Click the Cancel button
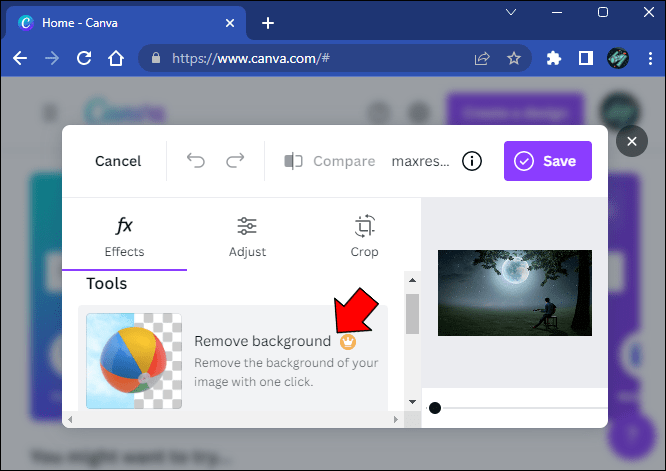The width and height of the screenshot is (666, 471). pyautogui.click(x=118, y=161)
